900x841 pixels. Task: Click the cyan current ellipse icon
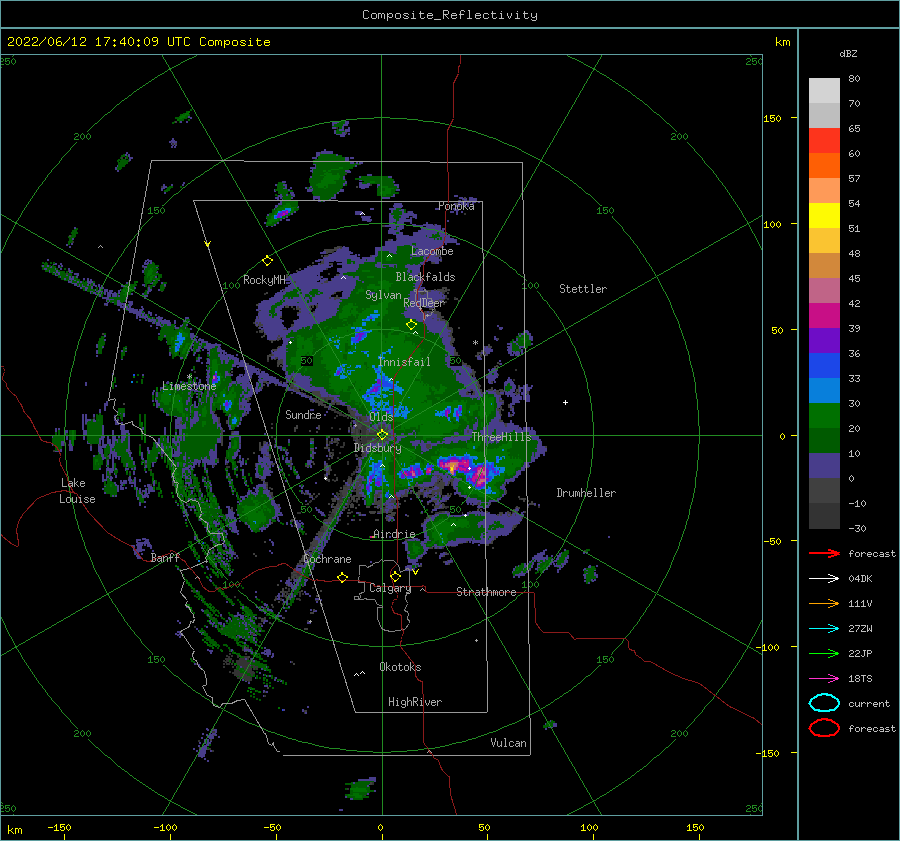click(x=824, y=703)
